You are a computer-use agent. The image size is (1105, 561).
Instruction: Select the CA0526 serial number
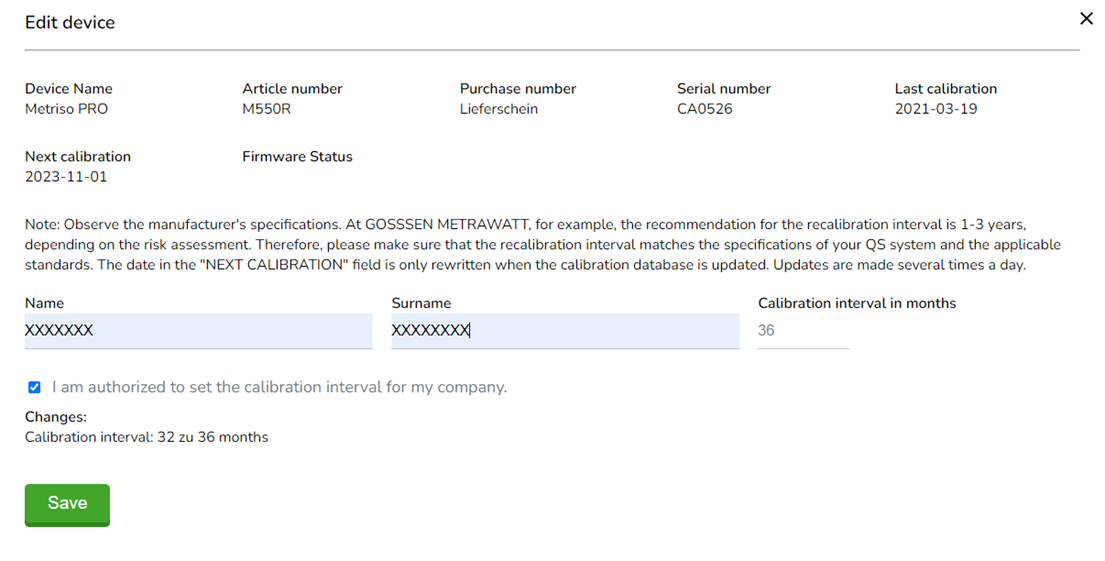pos(705,109)
